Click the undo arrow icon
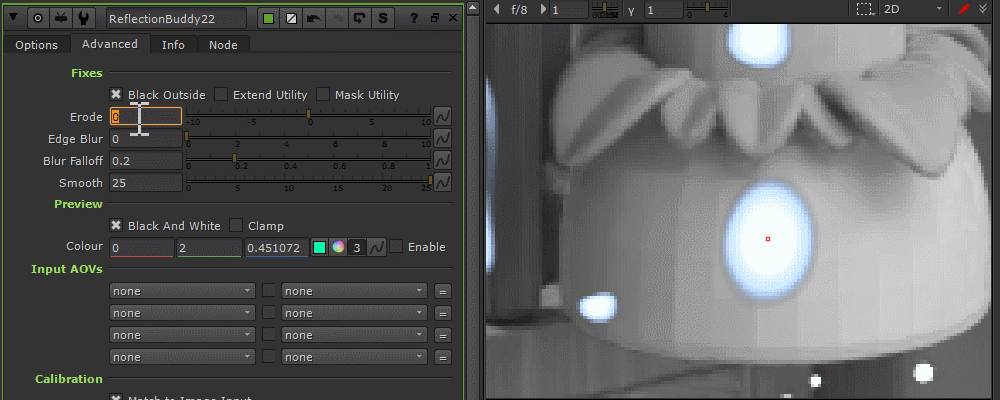Viewport: 1000px width, 400px height. point(314,19)
